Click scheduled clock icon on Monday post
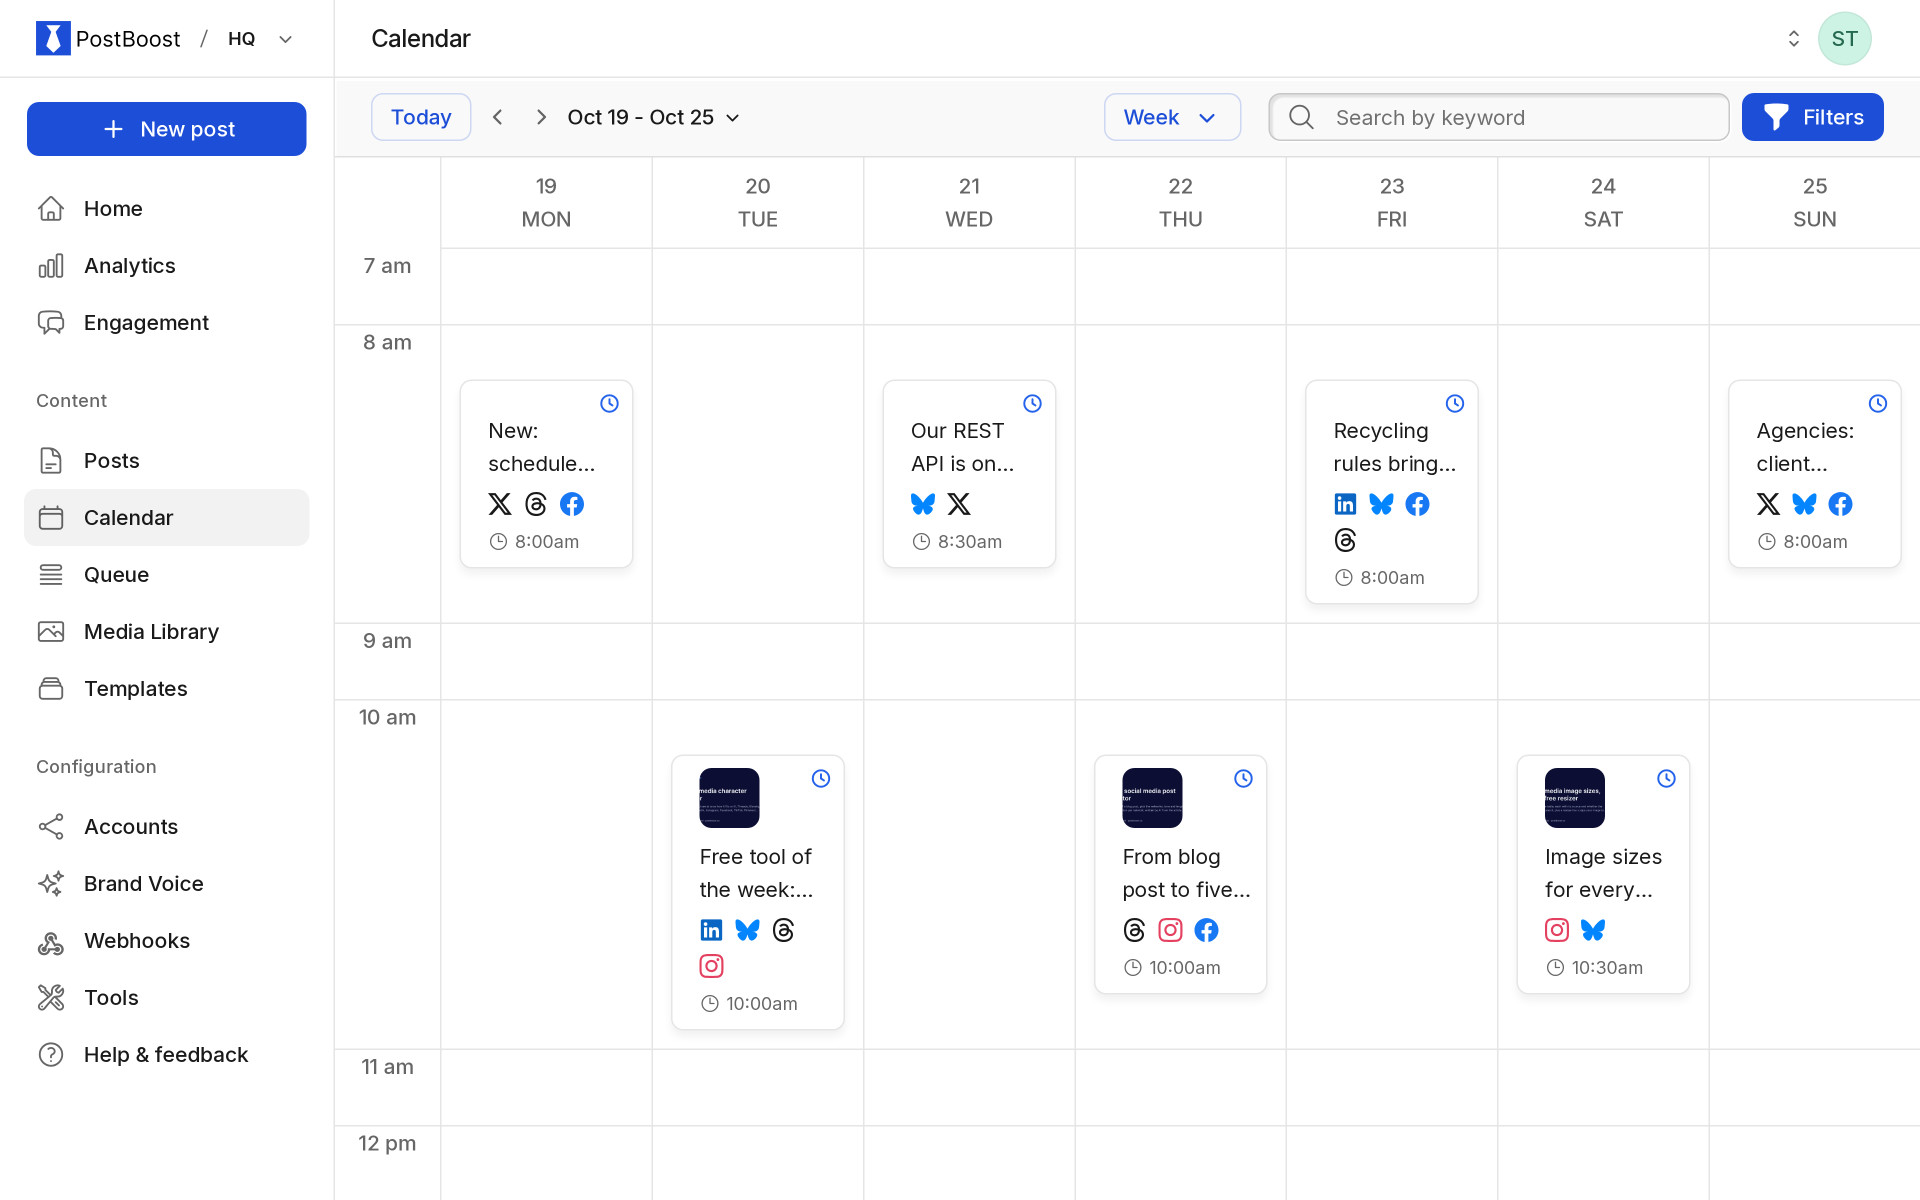This screenshot has width=1920, height=1200. [x=609, y=403]
